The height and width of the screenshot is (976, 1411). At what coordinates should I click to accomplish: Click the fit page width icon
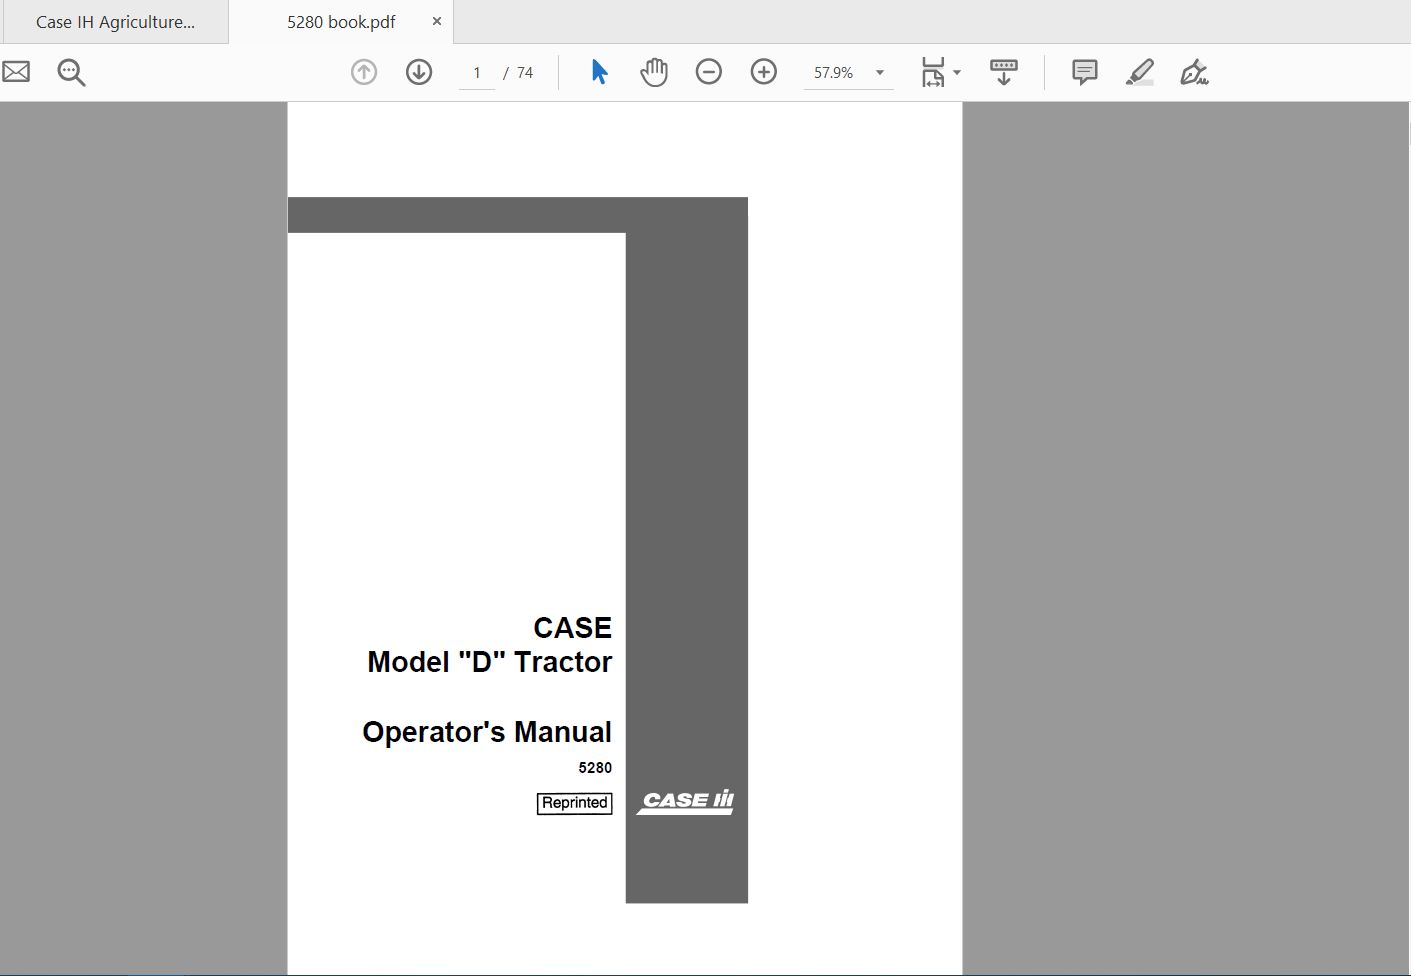pos(932,72)
